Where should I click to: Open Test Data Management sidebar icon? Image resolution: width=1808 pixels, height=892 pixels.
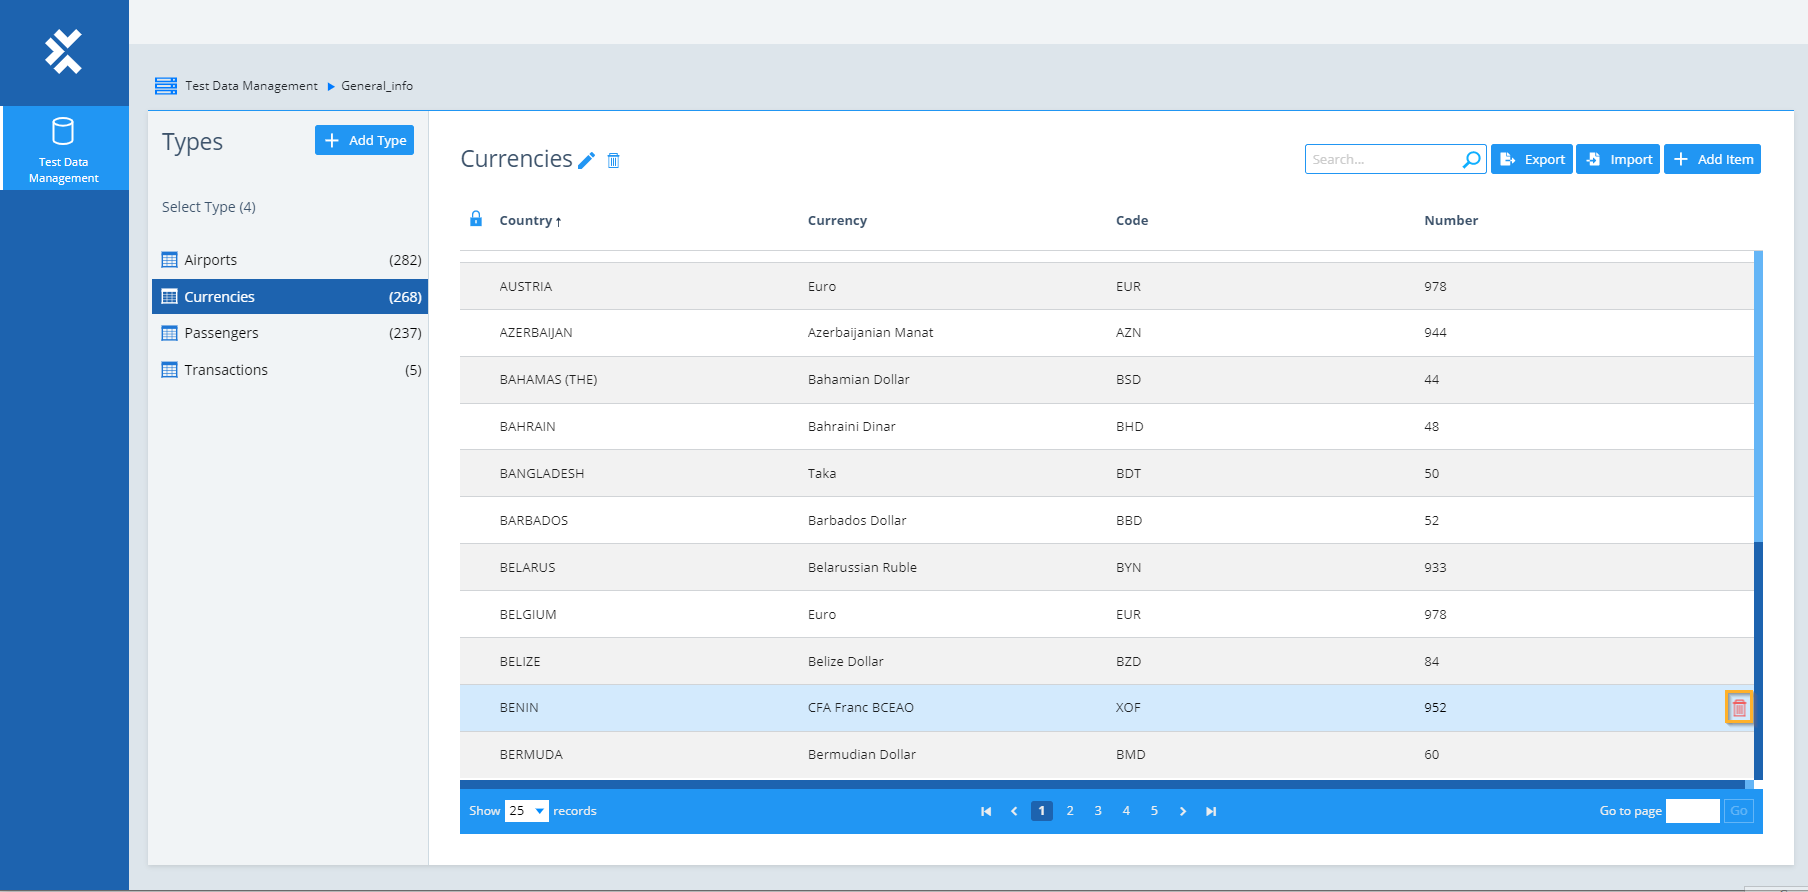pyautogui.click(x=64, y=149)
